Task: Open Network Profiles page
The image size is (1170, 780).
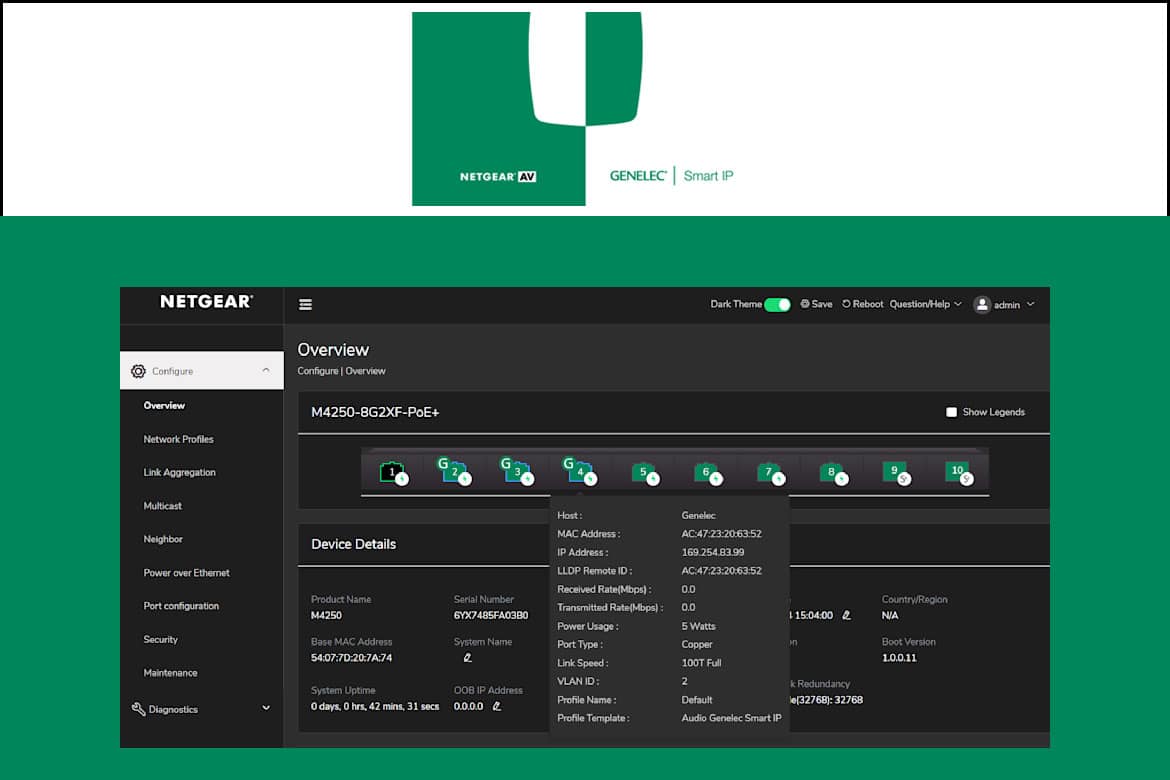Action: coord(179,439)
